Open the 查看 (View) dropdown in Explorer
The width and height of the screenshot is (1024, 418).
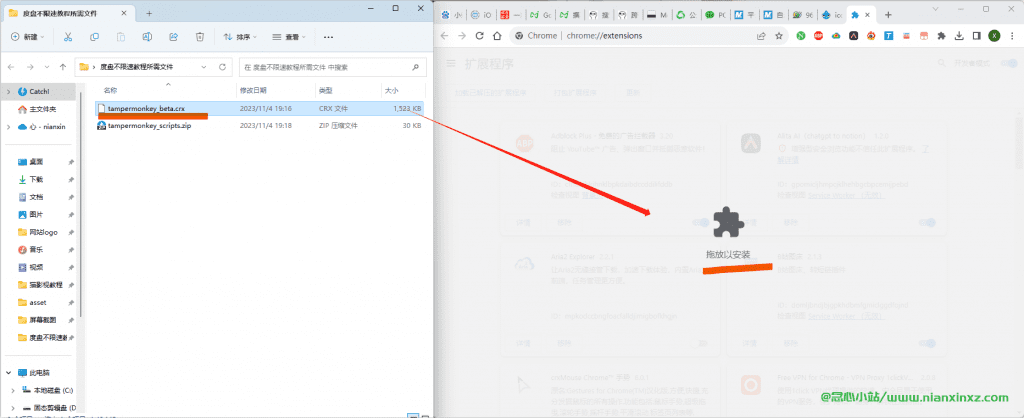coord(289,37)
